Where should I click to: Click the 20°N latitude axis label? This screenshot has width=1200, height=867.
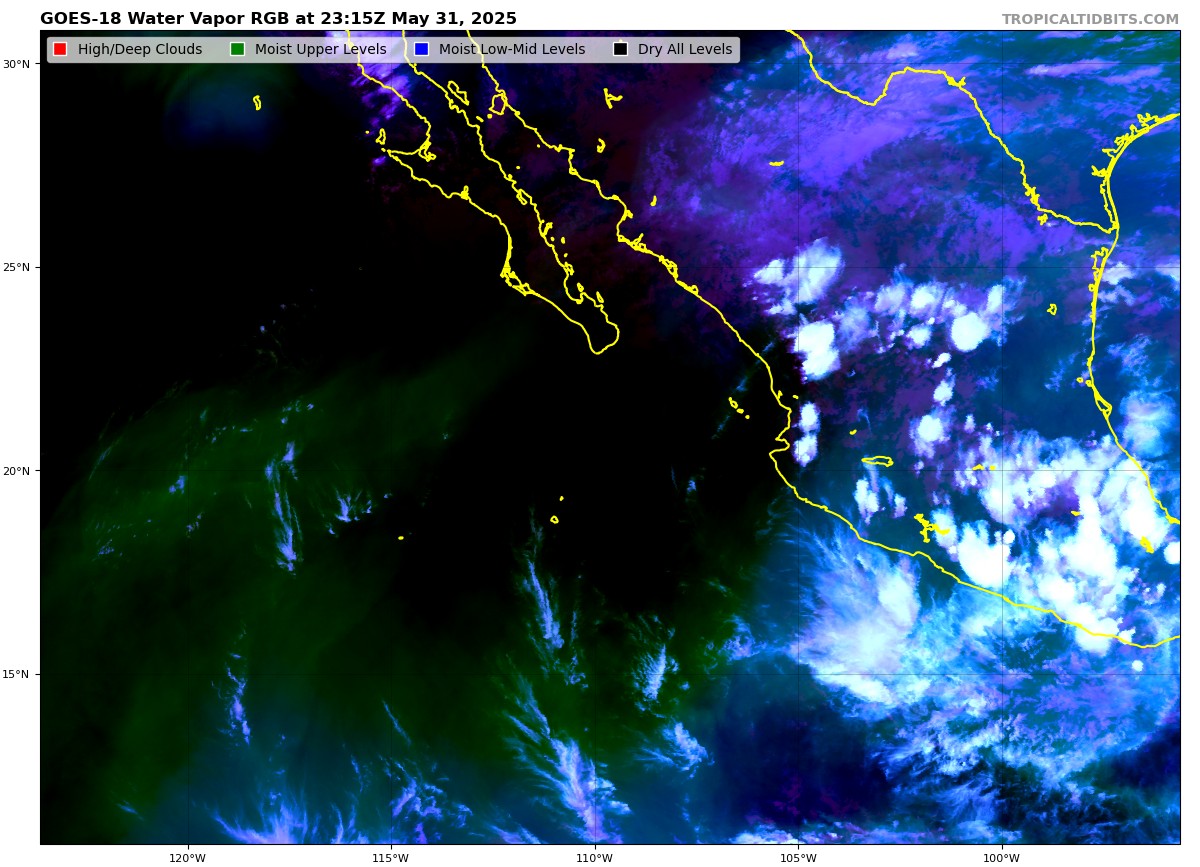(x=16, y=471)
